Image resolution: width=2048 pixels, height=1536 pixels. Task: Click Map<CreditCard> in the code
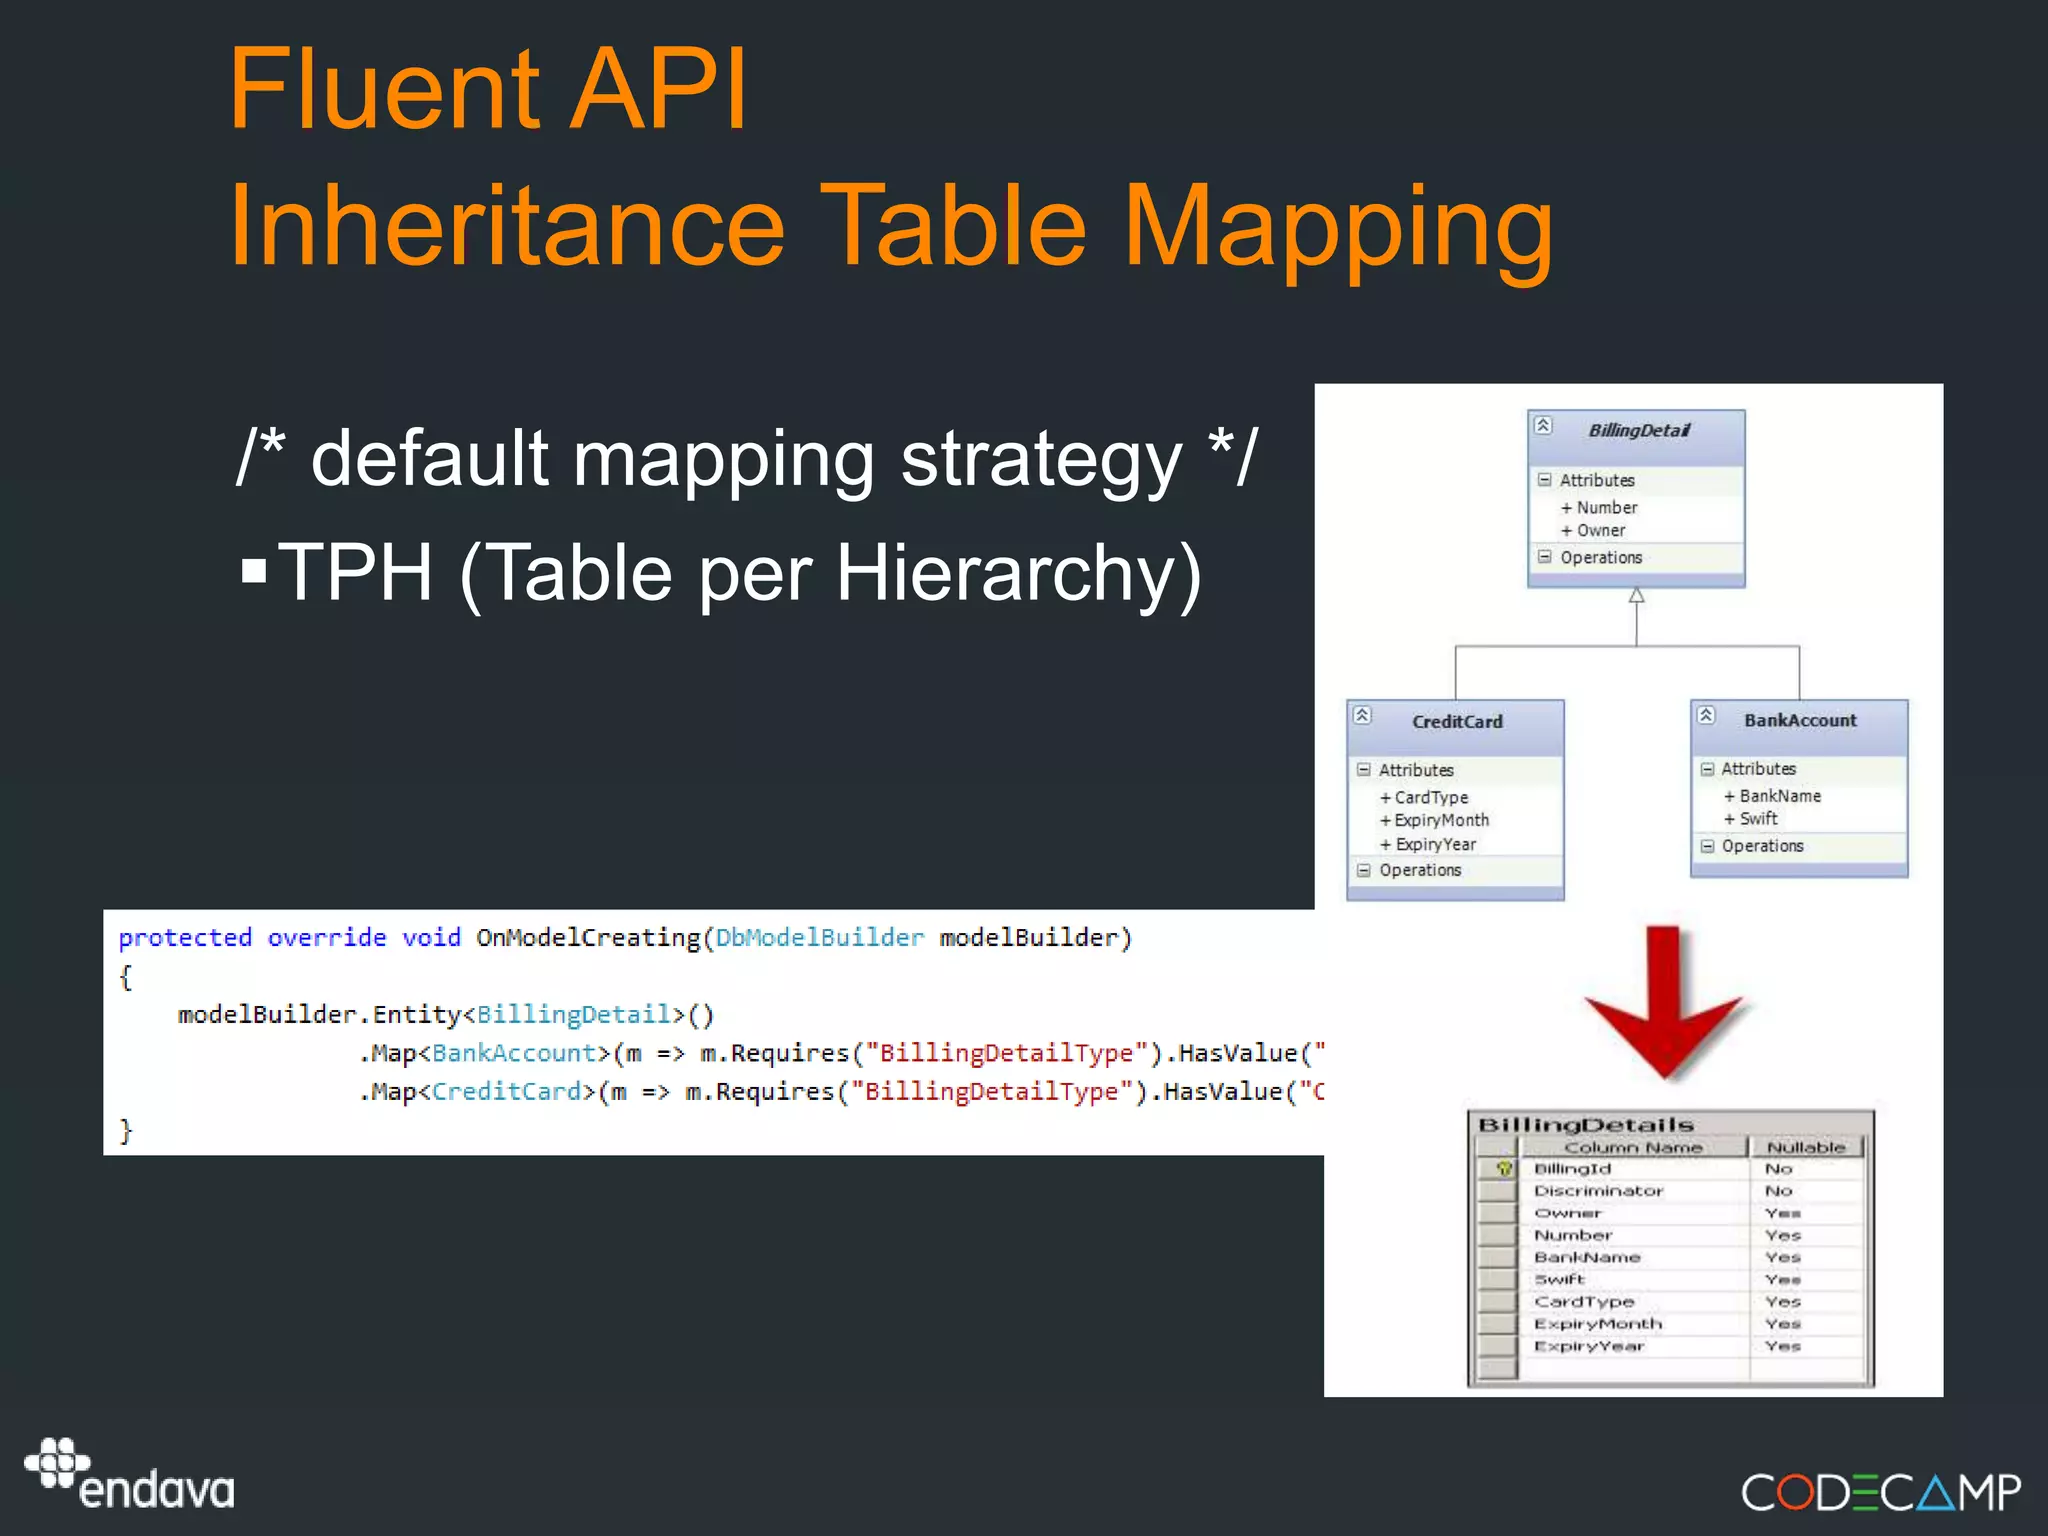[483, 1092]
